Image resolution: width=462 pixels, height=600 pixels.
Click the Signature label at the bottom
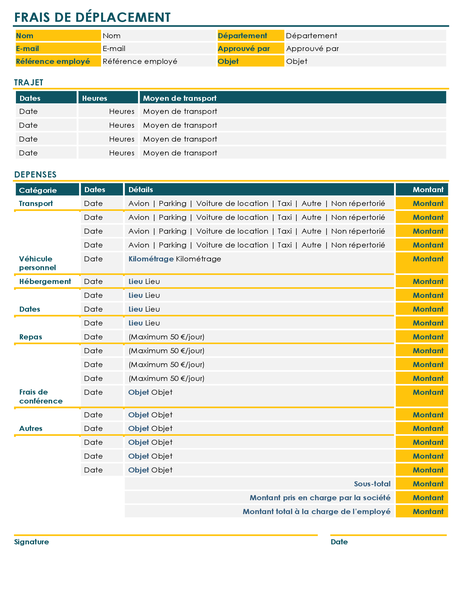click(x=31, y=542)
